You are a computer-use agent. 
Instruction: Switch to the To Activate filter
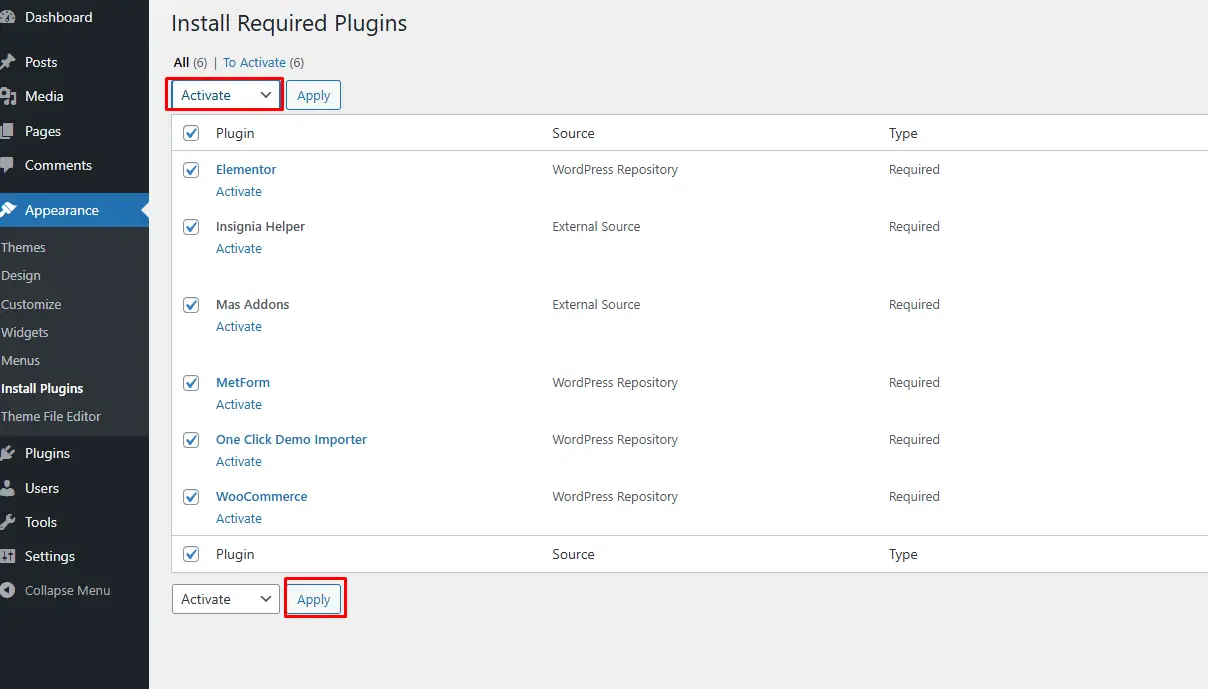[254, 62]
